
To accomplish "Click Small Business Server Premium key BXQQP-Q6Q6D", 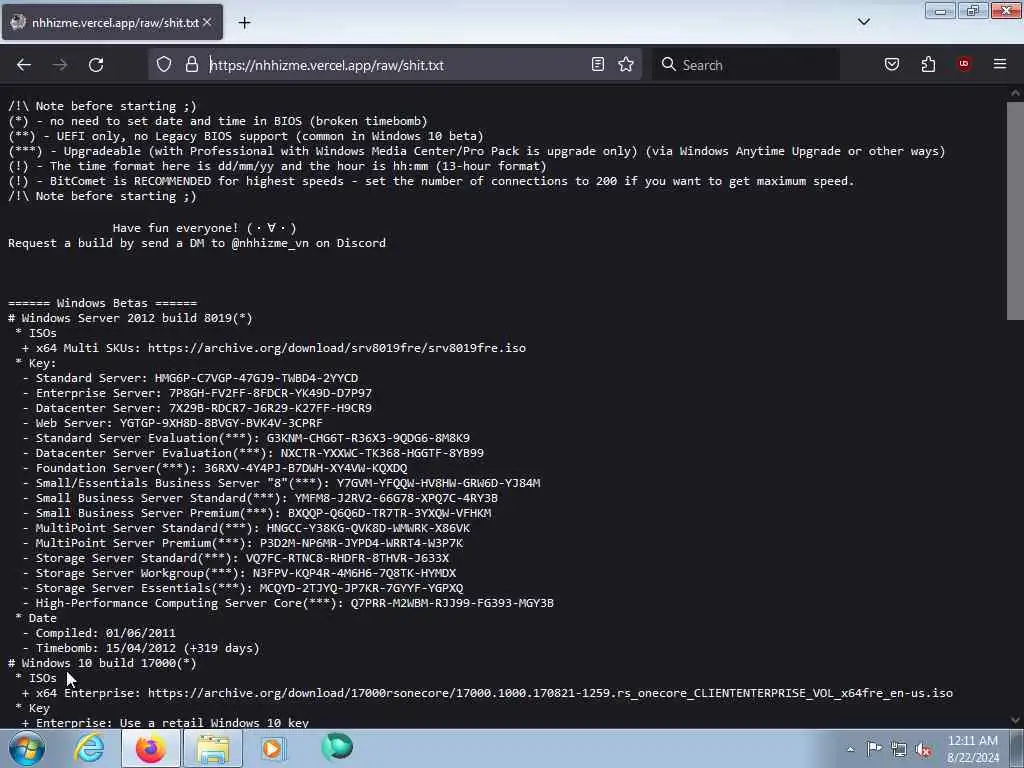I will coord(389,513).
